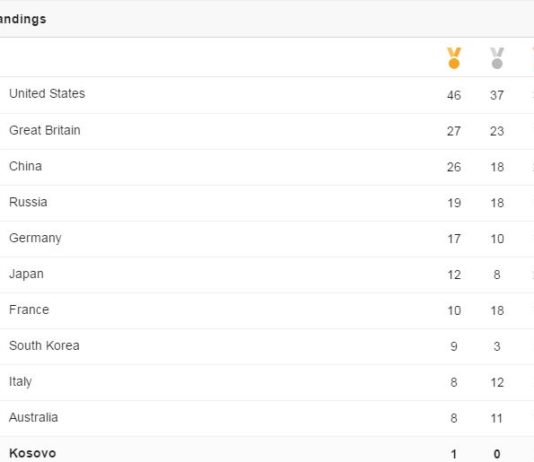The image size is (534, 462).
Task: Select the United States row
Action: tap(267, 95)
